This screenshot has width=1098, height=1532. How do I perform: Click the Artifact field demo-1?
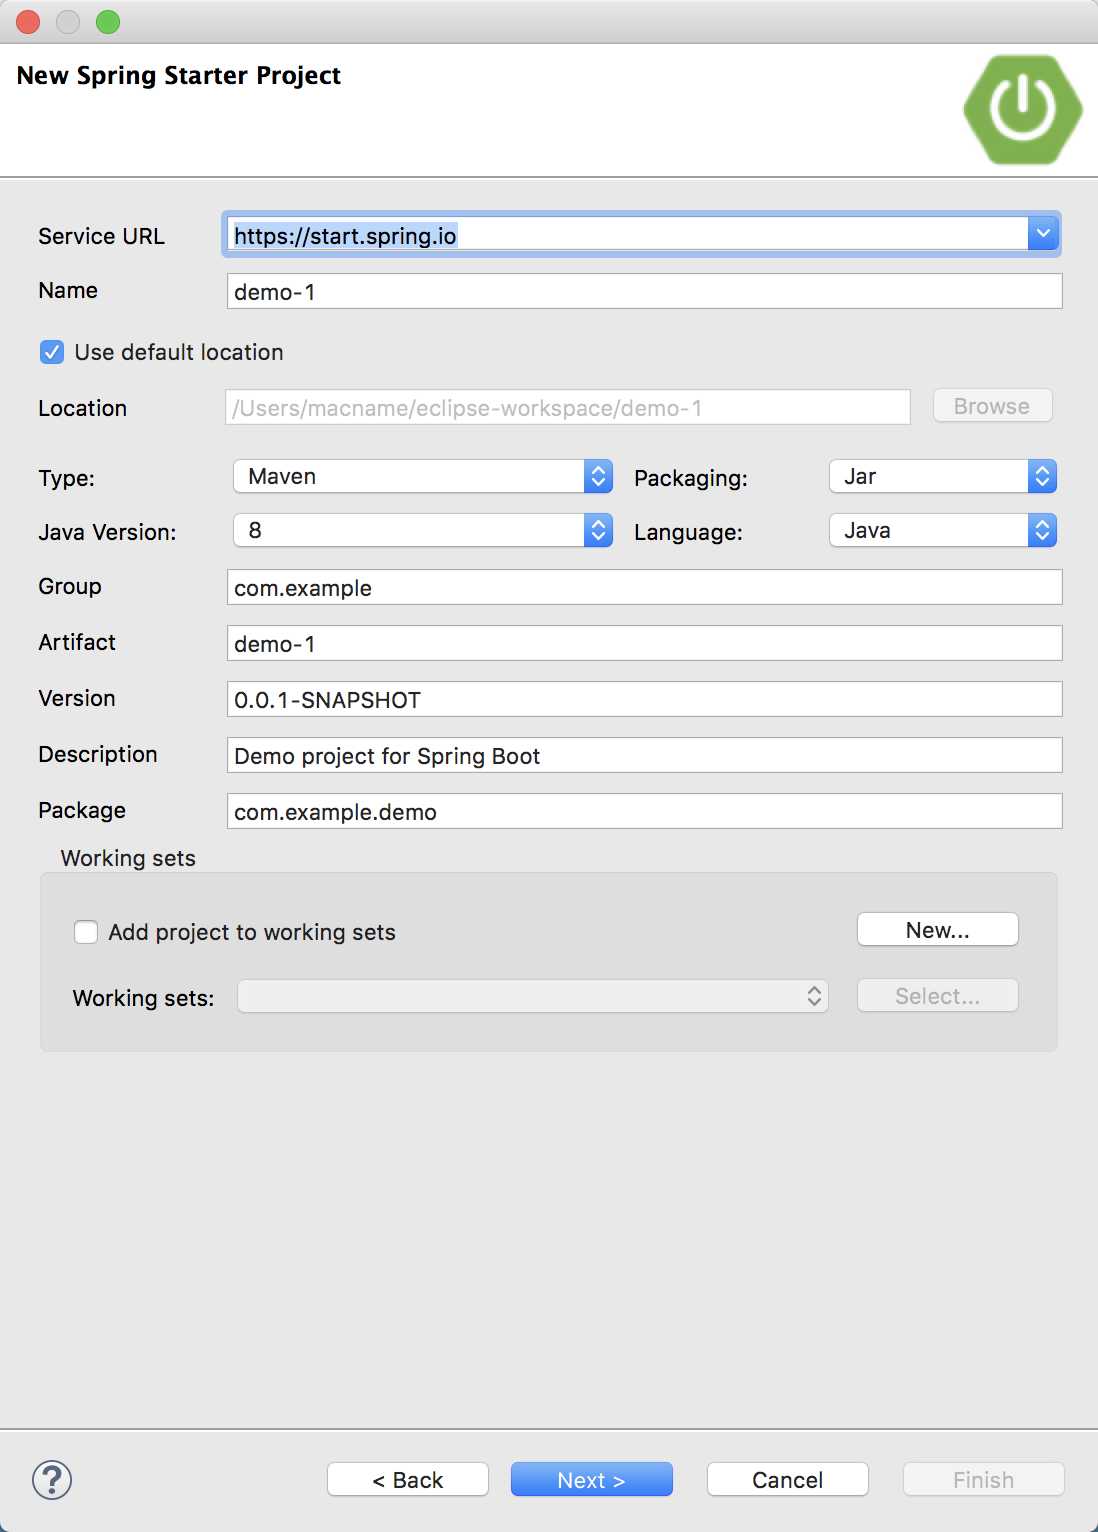coord(645,643)
